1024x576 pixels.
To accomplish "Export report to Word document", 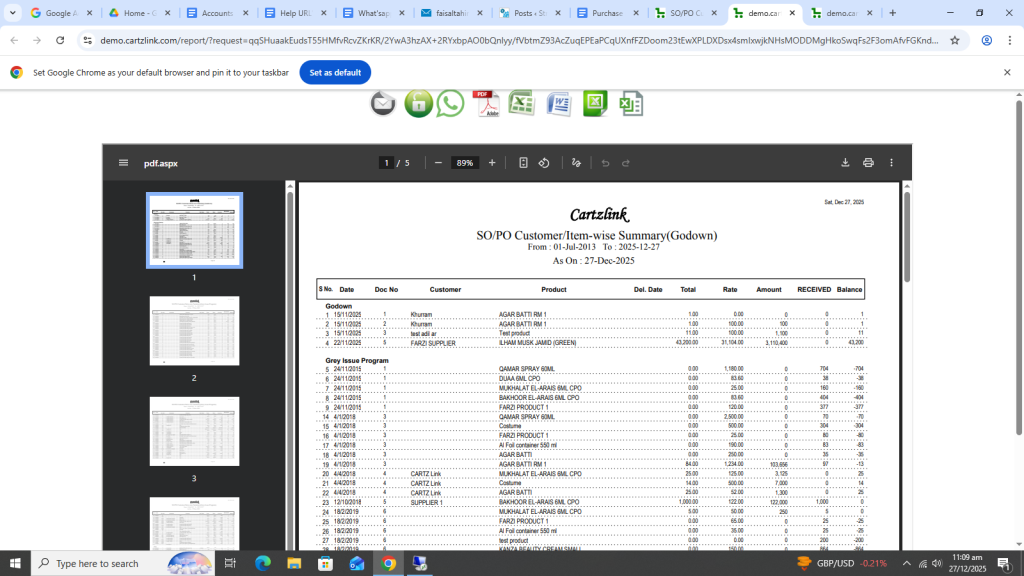I will 557,103.
